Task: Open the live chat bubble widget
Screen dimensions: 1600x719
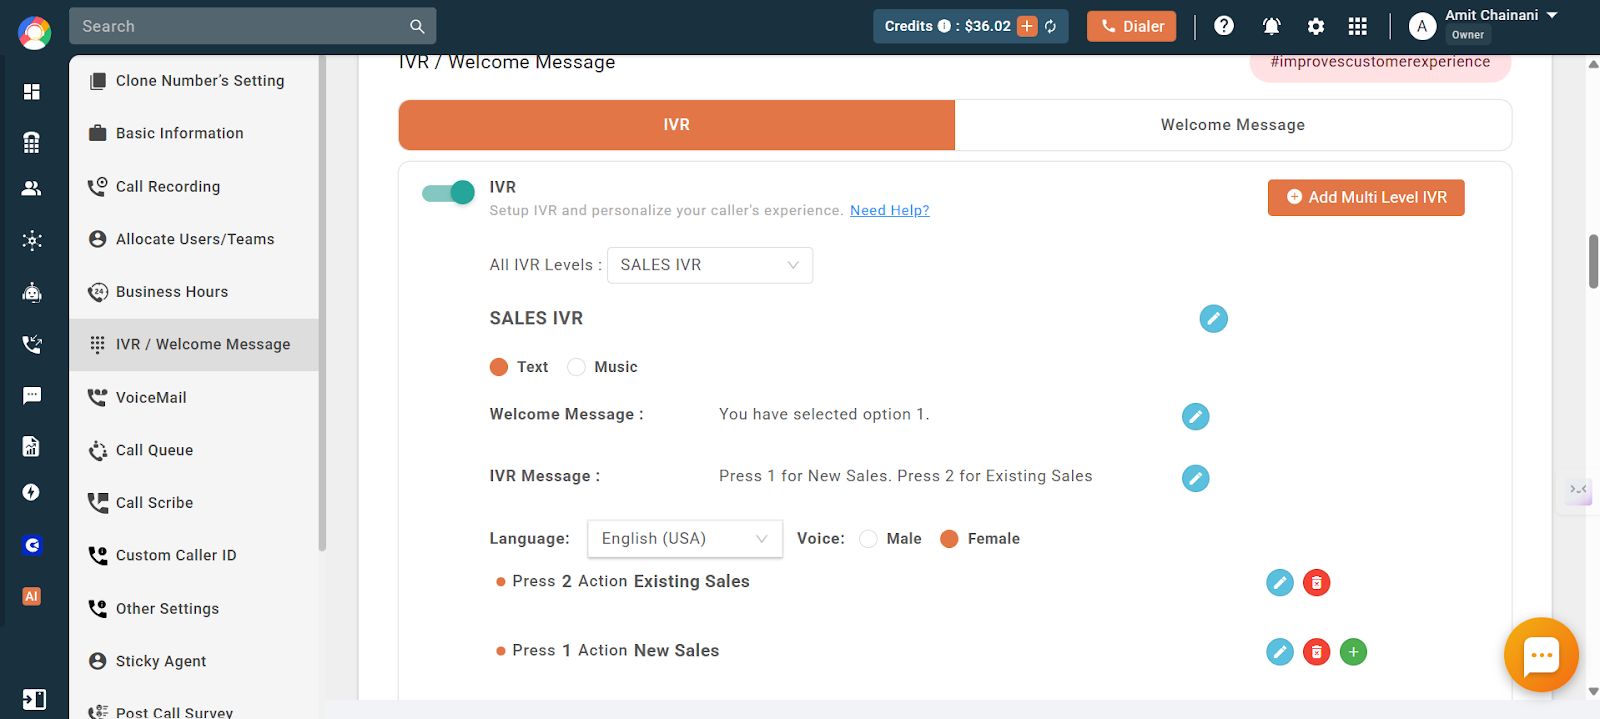Action: [x=1541, y=655]
